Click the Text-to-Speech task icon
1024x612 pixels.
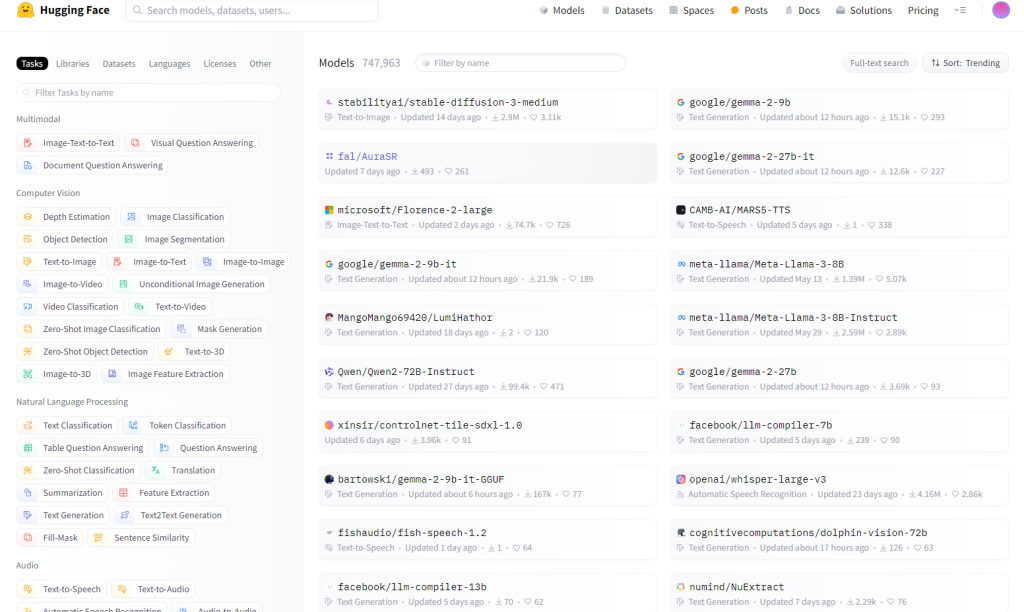coord(28,590)
